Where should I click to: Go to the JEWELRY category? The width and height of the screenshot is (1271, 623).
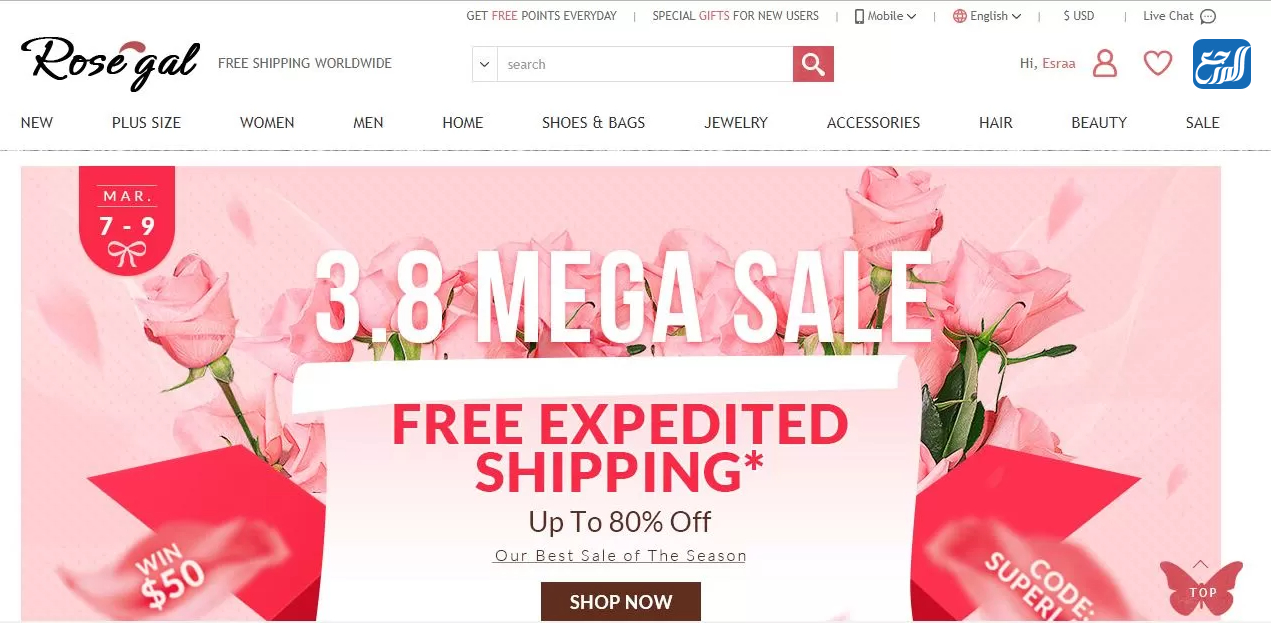pyautogui.click(x=736, y=123)
